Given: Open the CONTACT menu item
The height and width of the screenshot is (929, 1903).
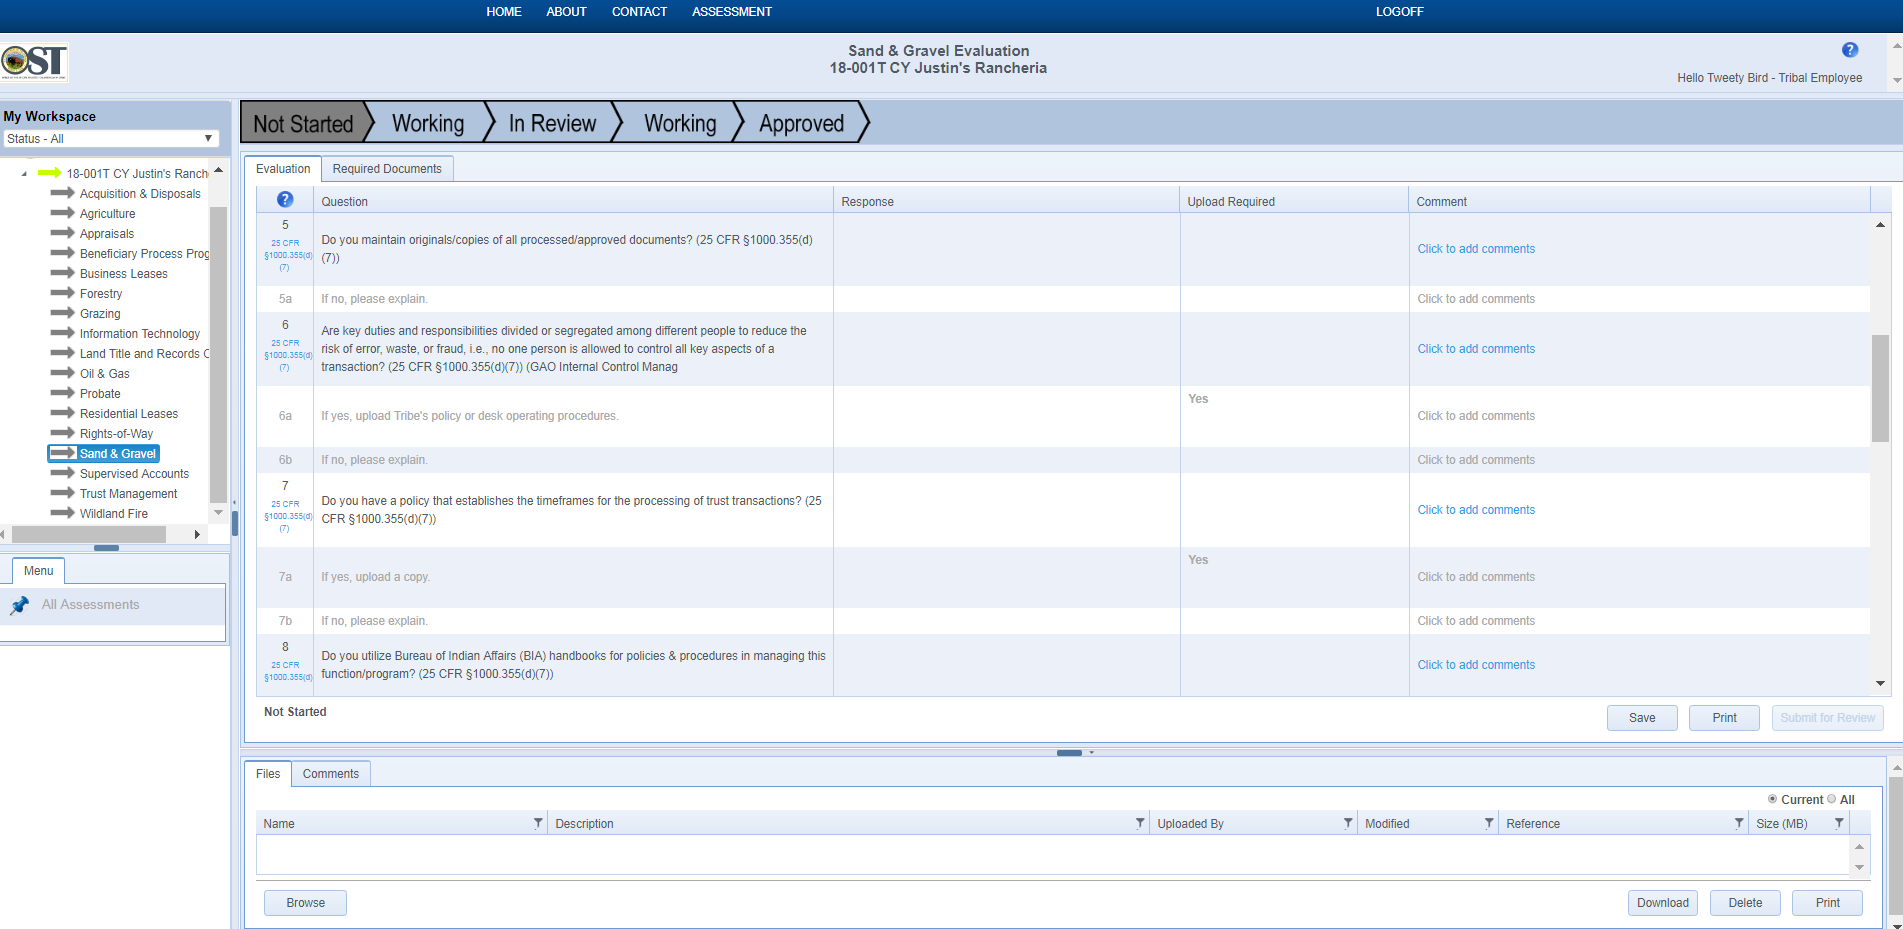Looking at the screenshot, I should pos(639,12).
